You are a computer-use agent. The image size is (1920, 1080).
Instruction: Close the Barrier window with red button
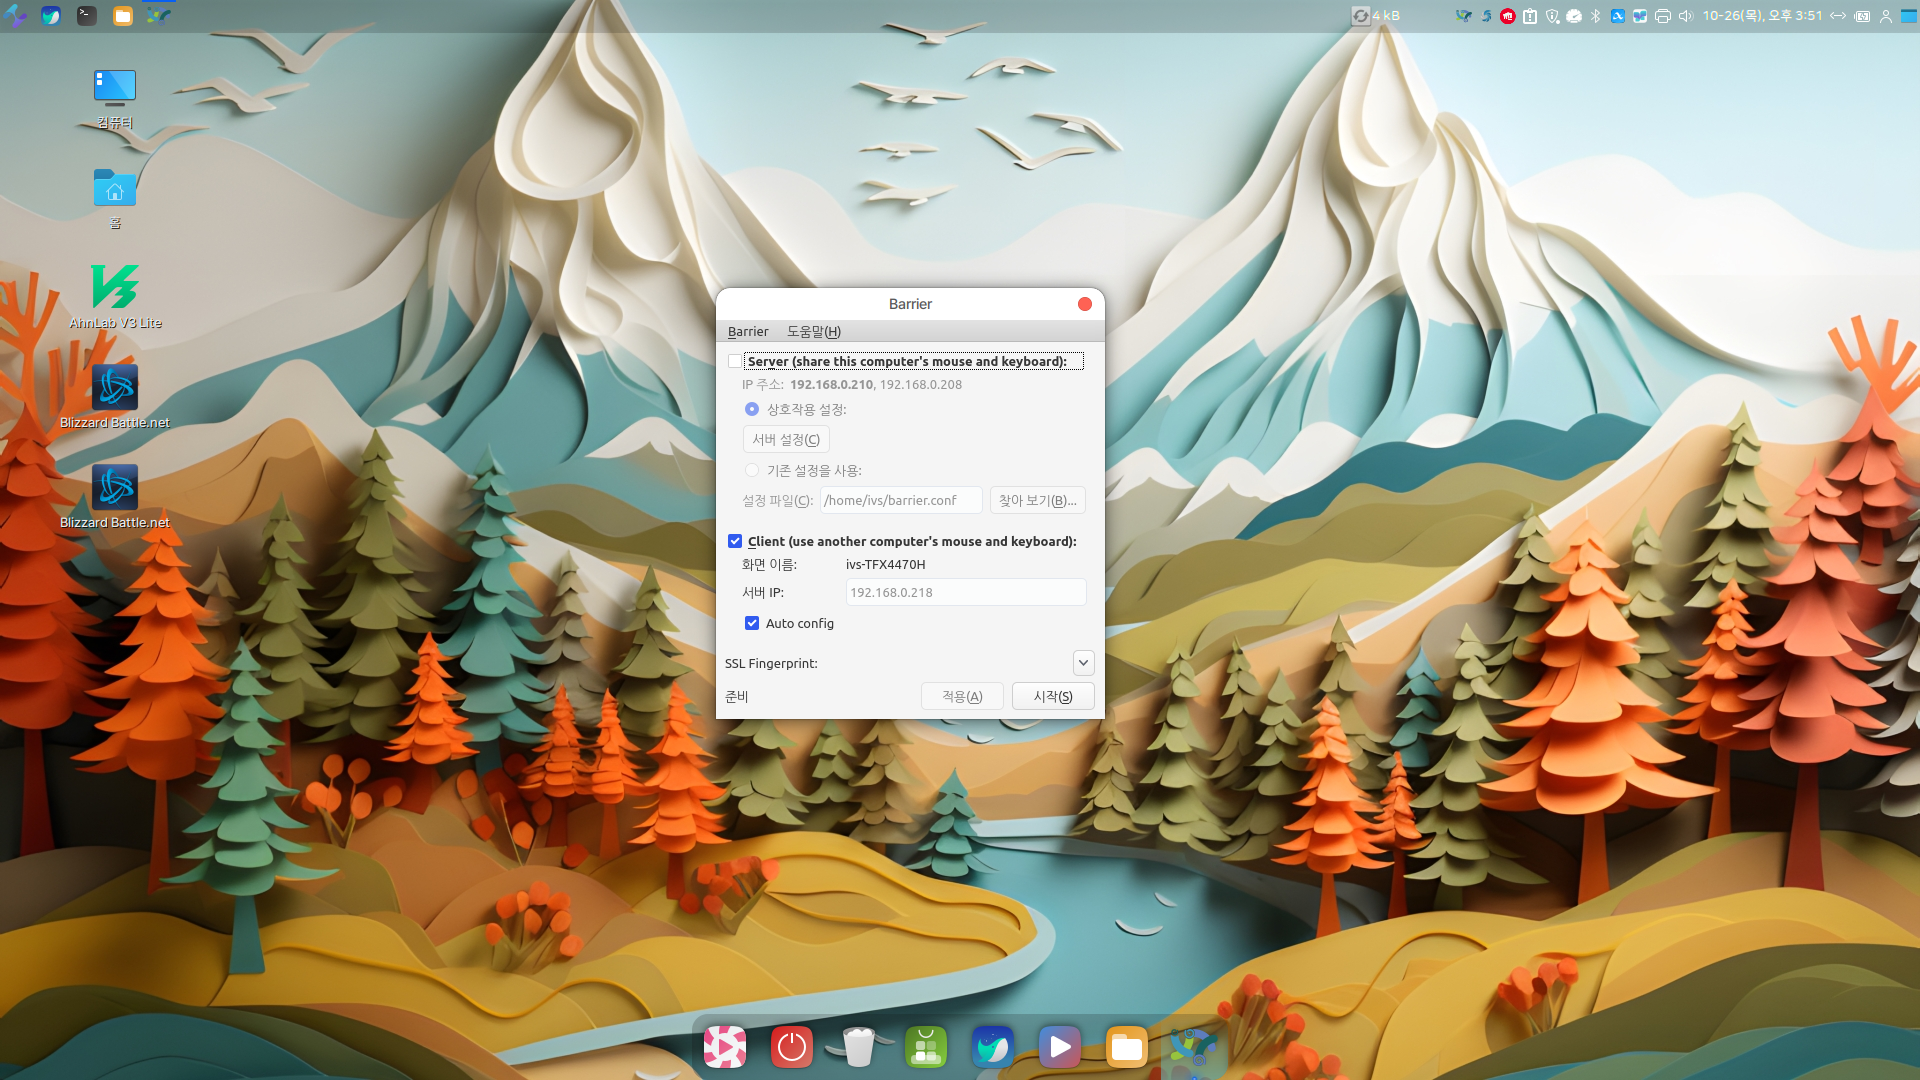[1084, 304]
